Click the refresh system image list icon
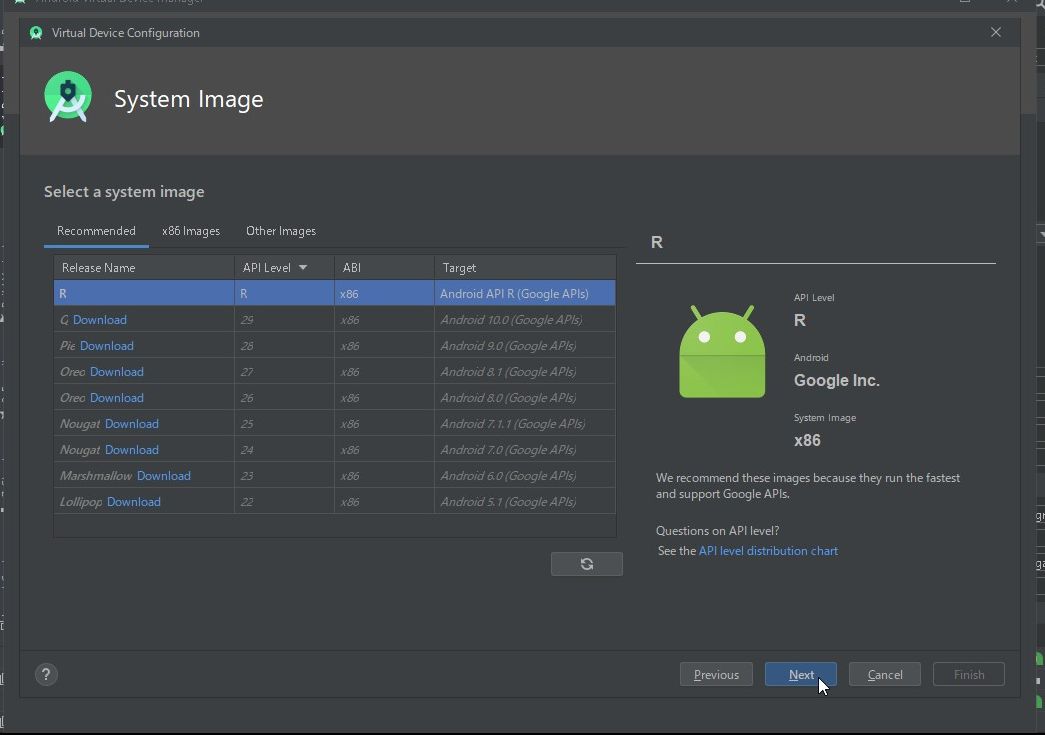The height and width of the screenshot is (735, 1045). 586,563
